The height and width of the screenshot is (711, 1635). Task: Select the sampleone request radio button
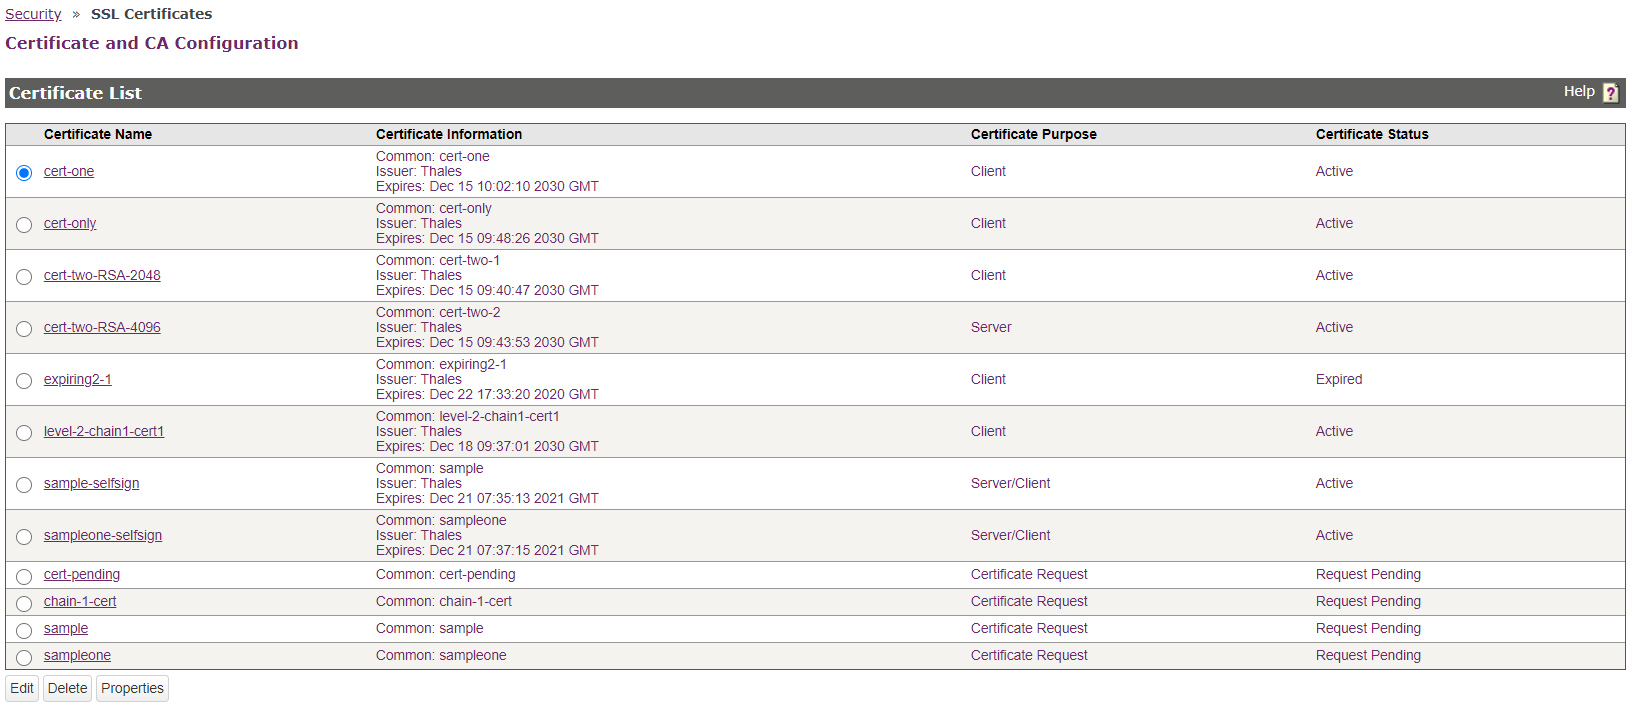[x=23, y=657]
